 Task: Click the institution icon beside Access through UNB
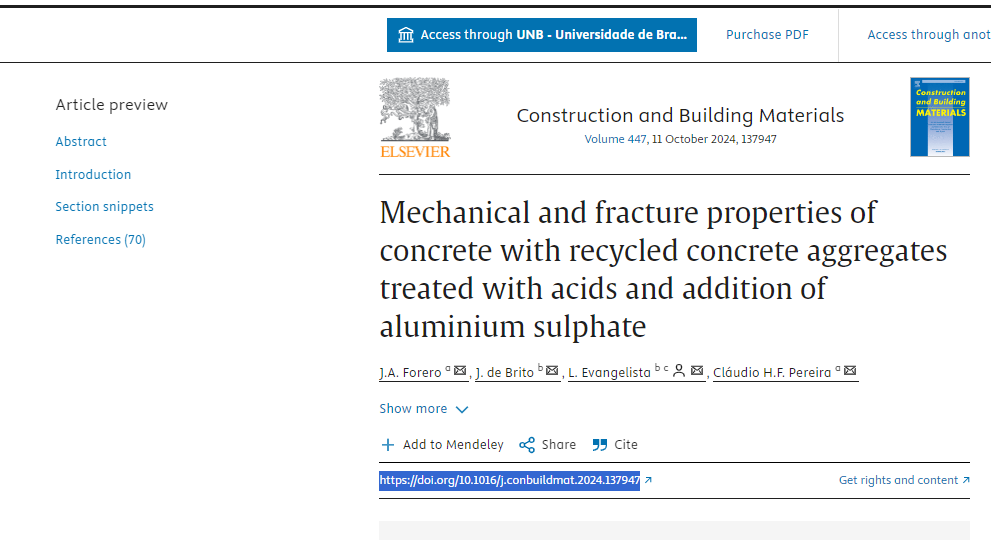[406, 35]
